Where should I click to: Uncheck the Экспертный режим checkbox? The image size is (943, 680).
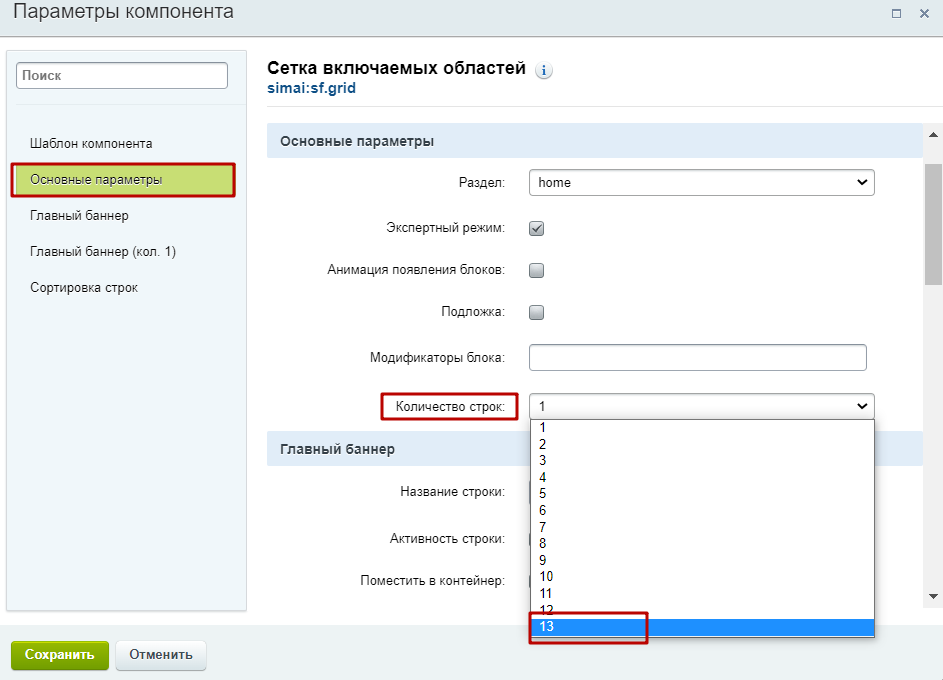pyautogui.click(x=536, y=228)
